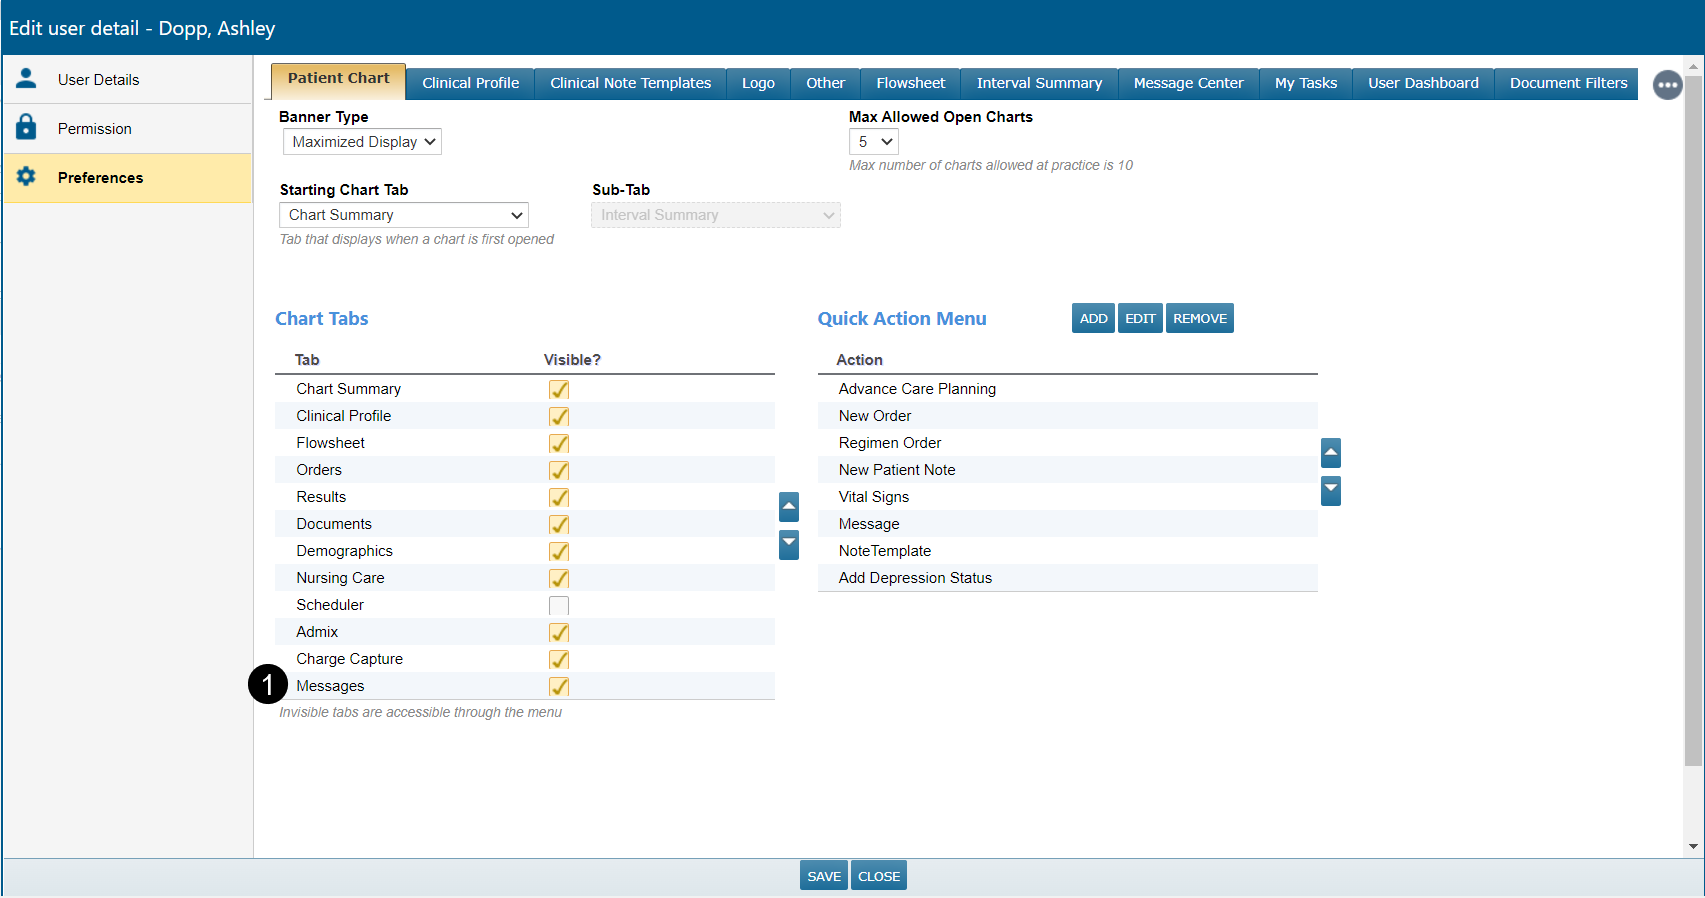Move chart tab down with arrow
The width and height of the screenshot is (1705, 898).
click(x=789, y=544)
